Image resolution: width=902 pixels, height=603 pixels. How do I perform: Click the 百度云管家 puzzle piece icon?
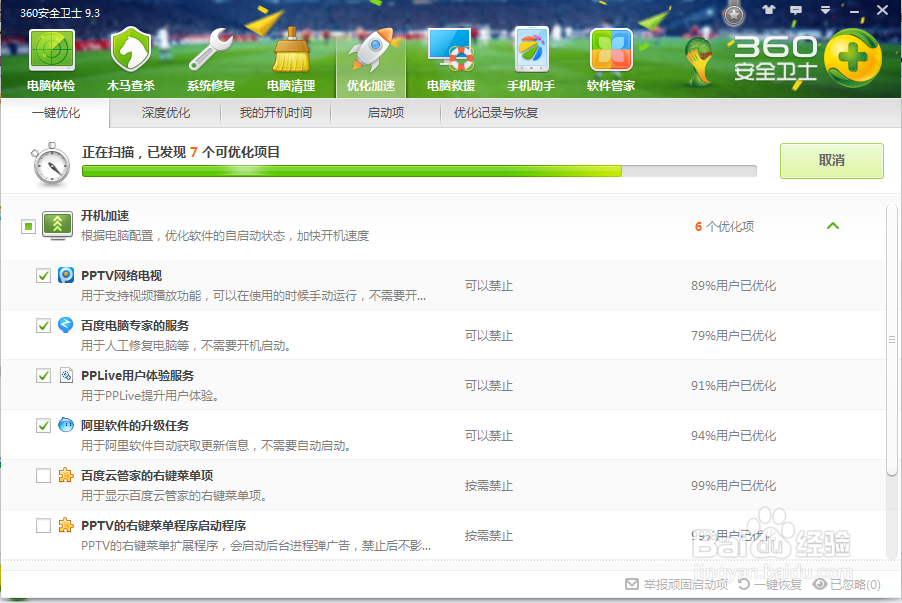tap(66, 475)
